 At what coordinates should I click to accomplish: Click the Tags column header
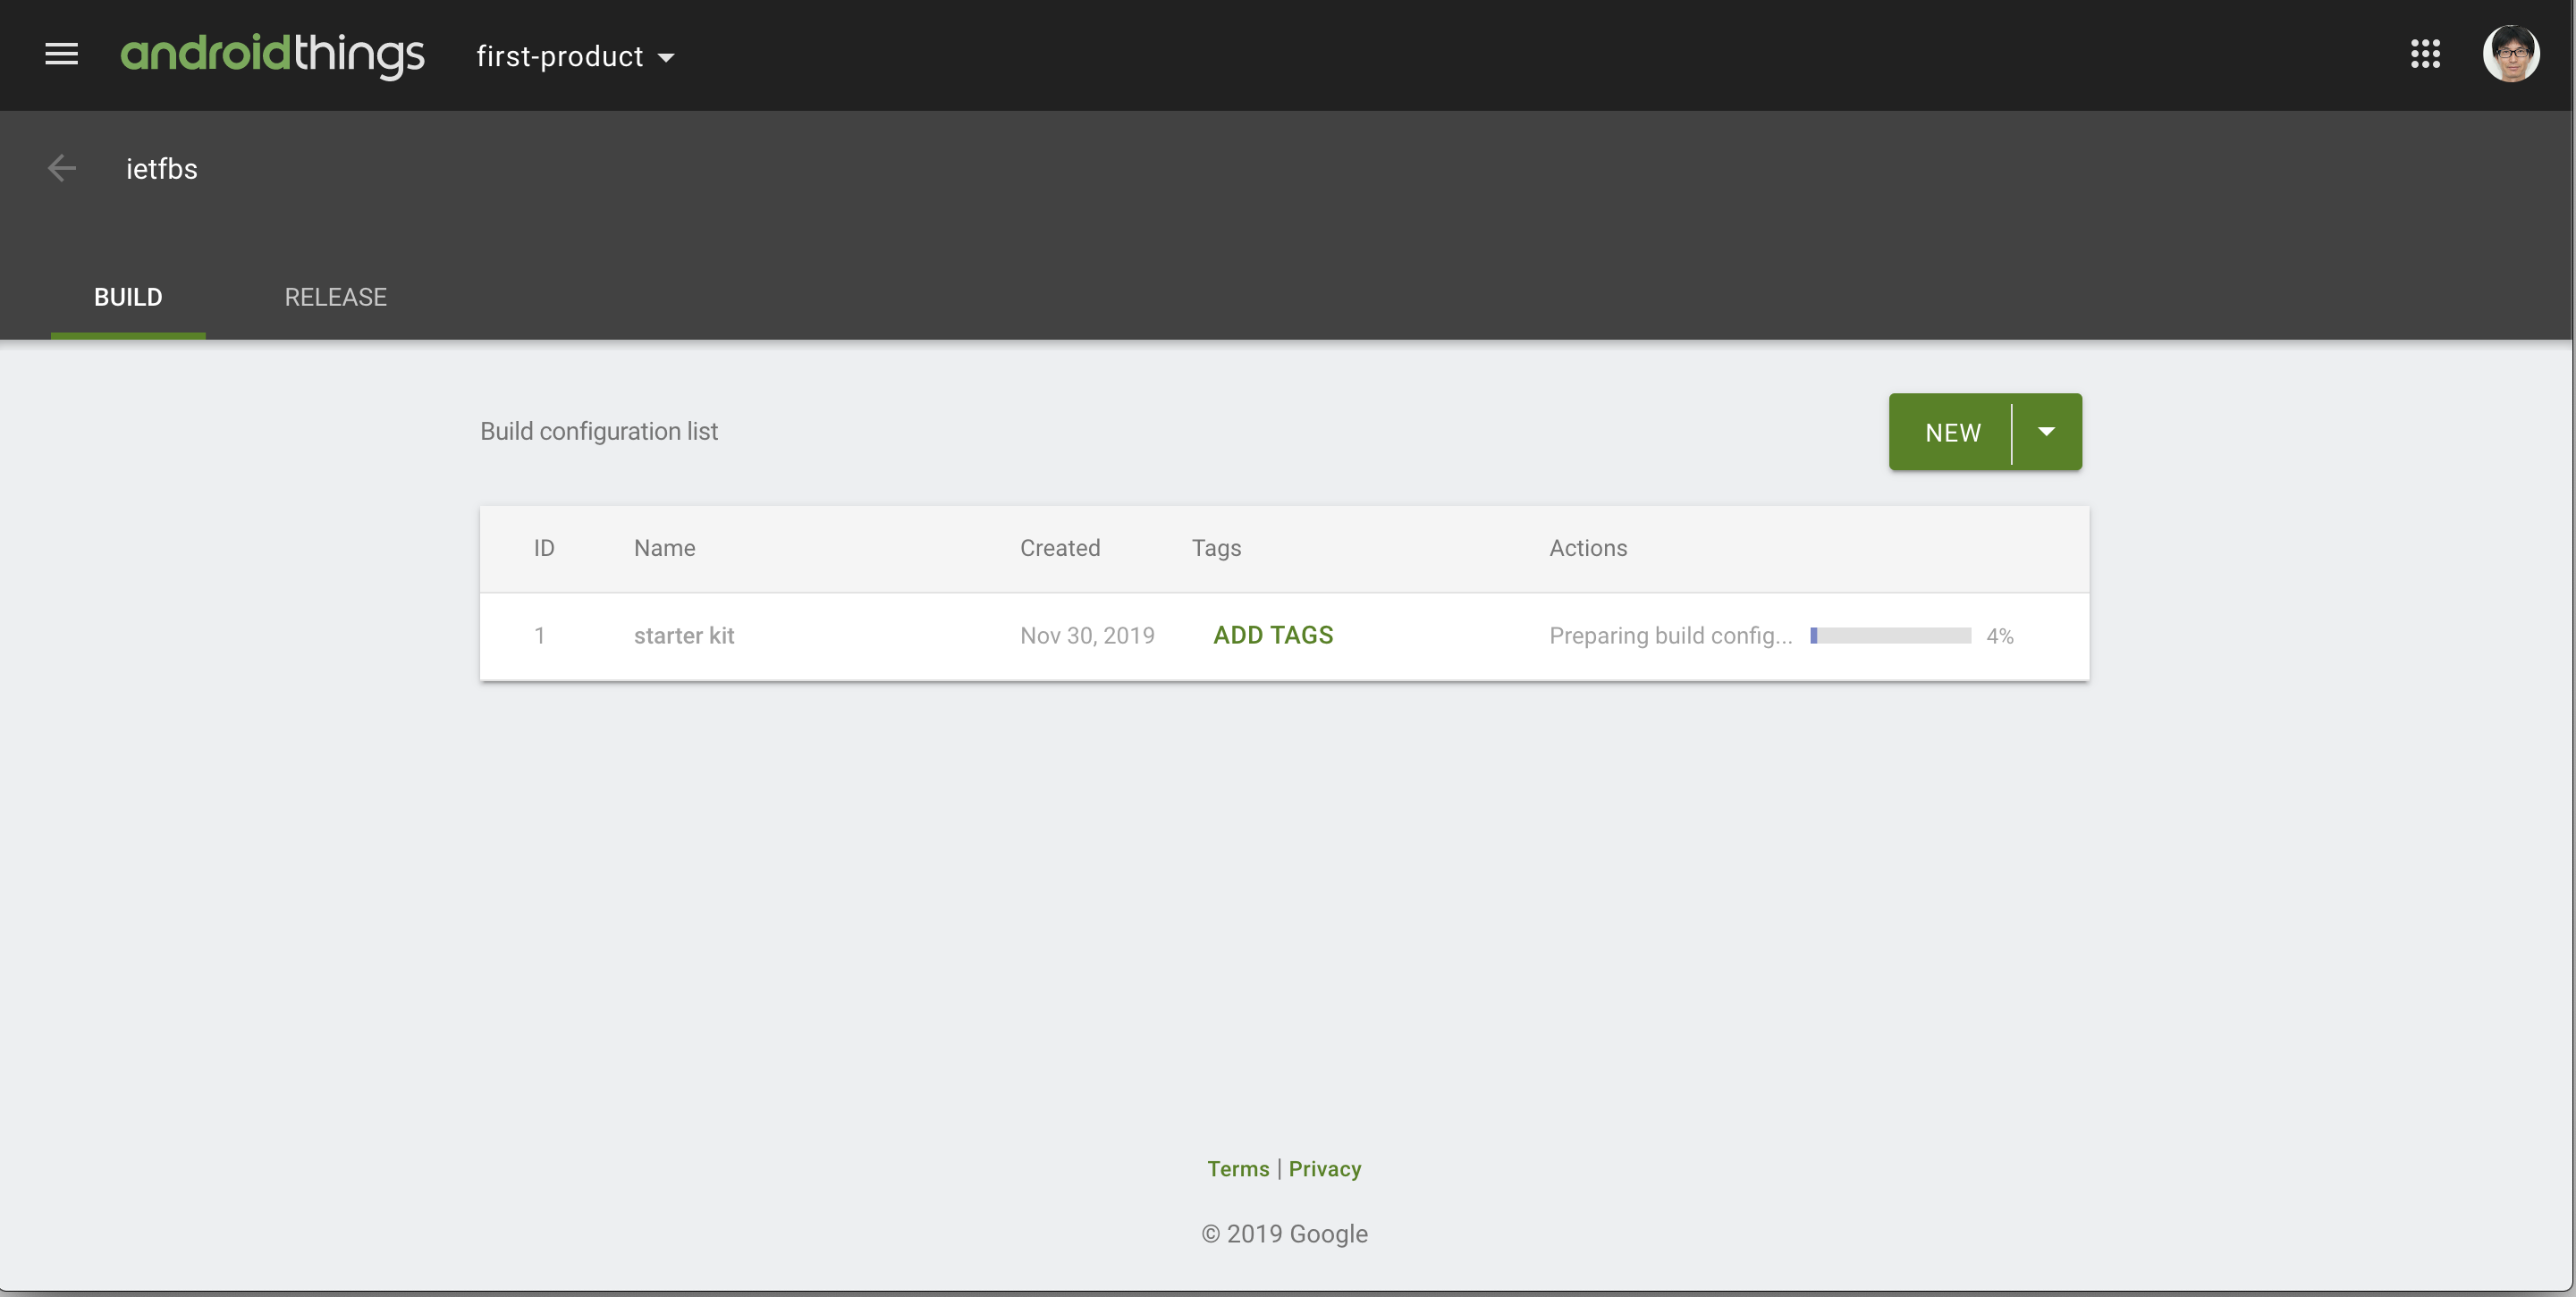coord(1216,548)
